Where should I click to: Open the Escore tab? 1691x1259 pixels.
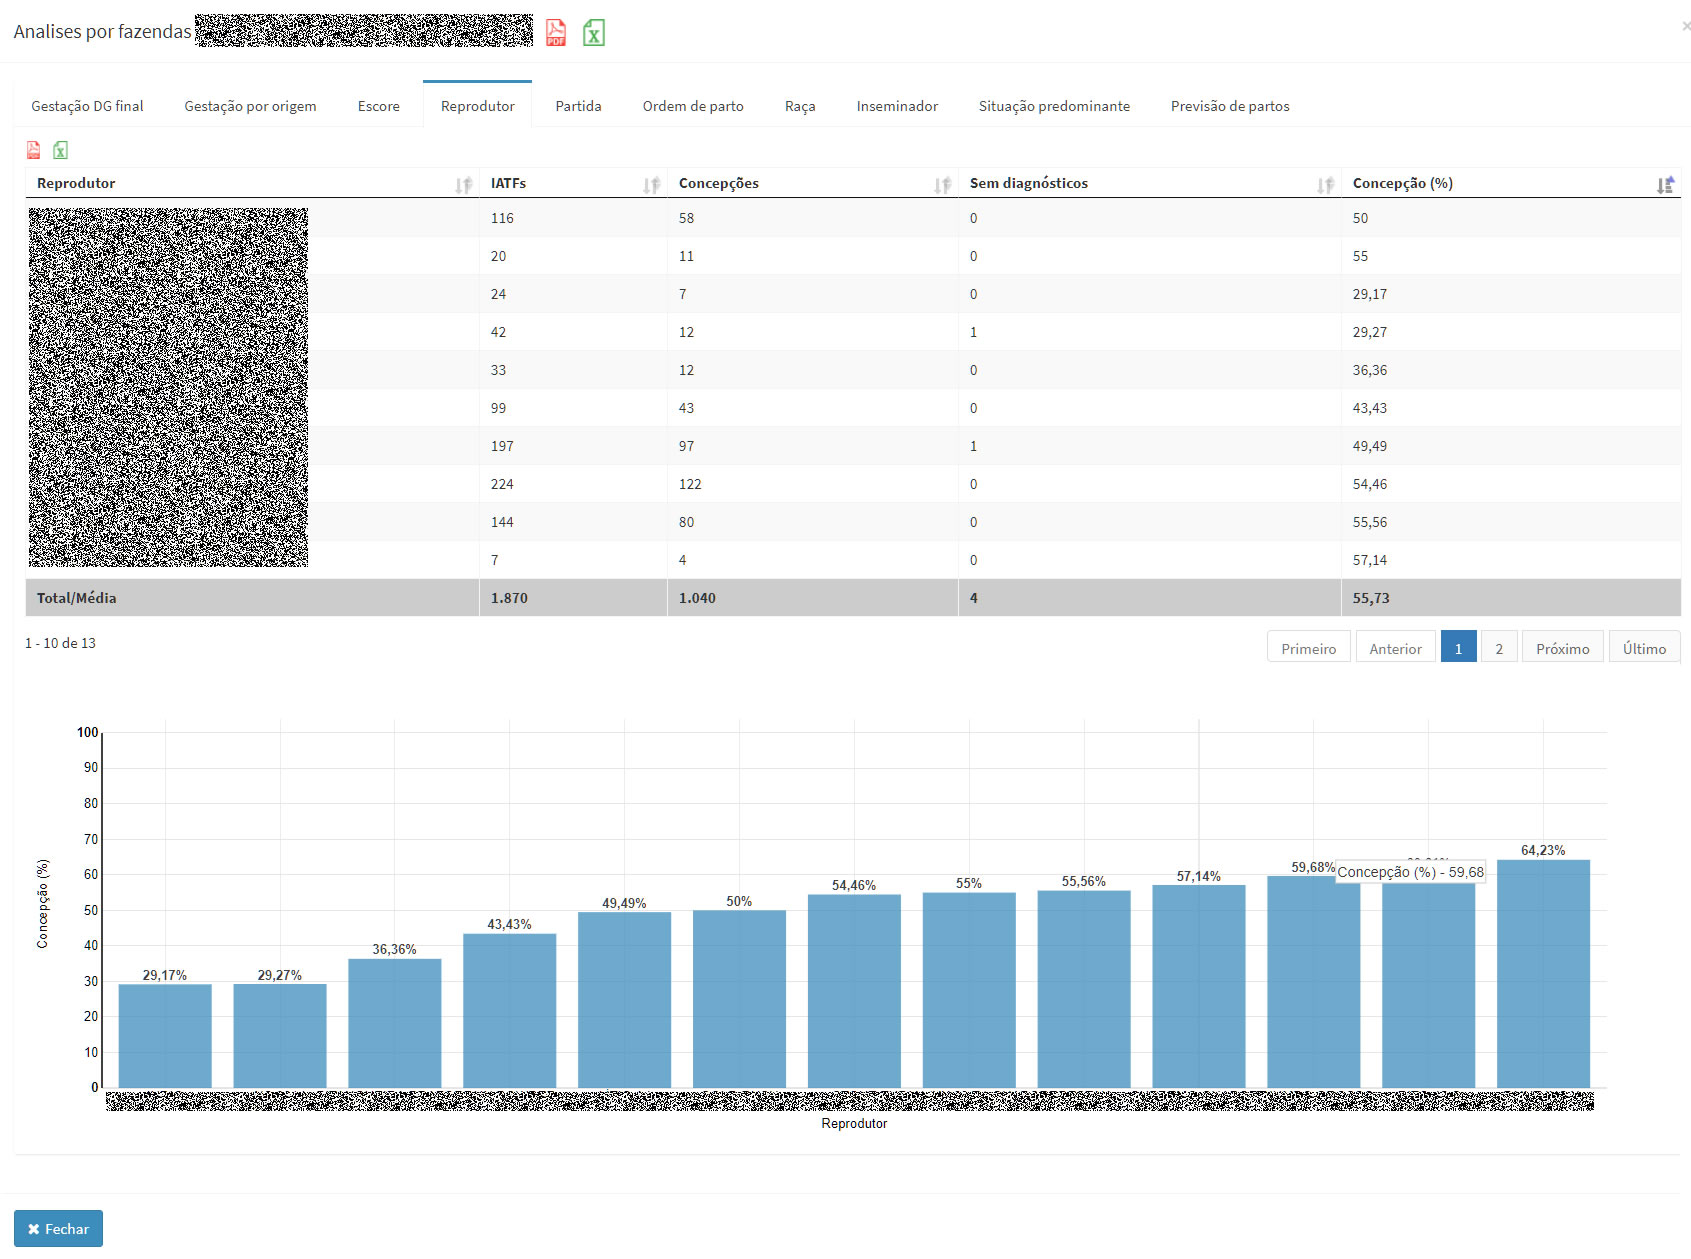click(x=379, y=106)
